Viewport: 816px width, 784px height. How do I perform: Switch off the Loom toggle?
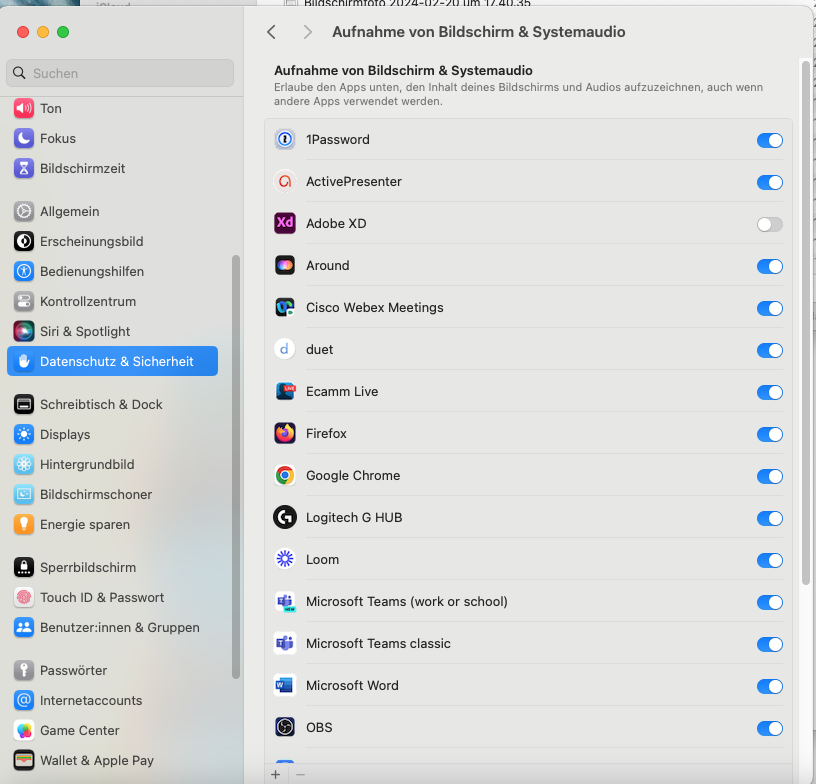pyautogui.click(x=770, y=561)
